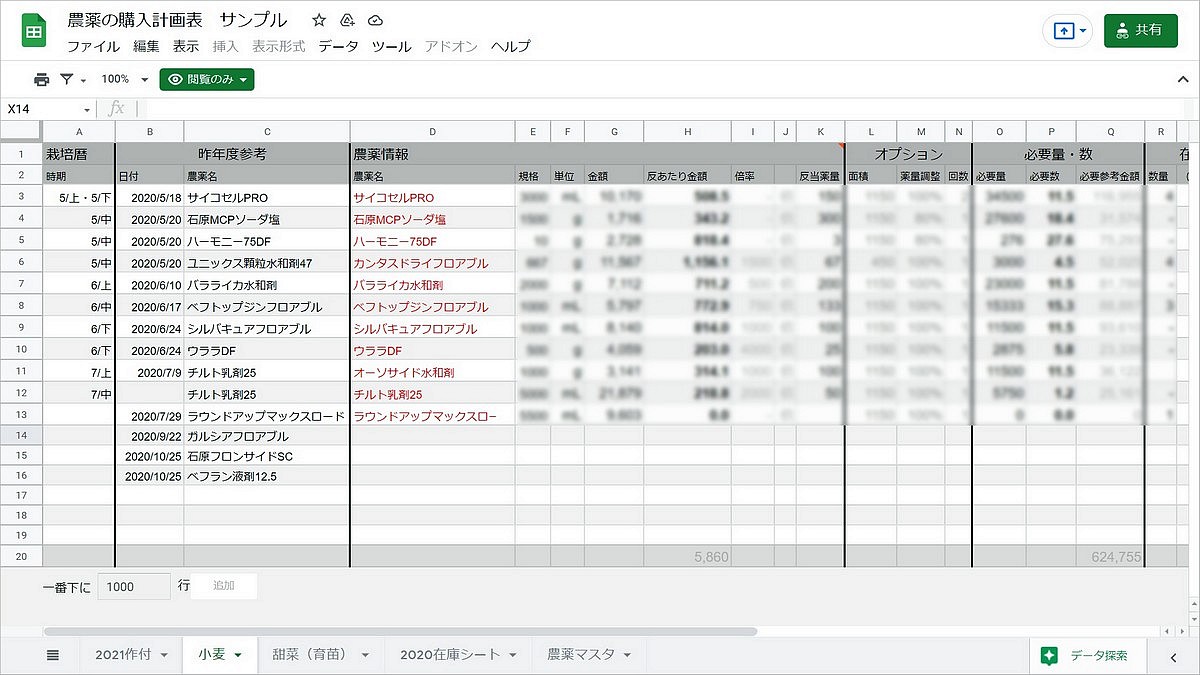Open the 2021作付 tab menu arrow
The height and width of the screenshot is (675, 1200).
(166, 655)
